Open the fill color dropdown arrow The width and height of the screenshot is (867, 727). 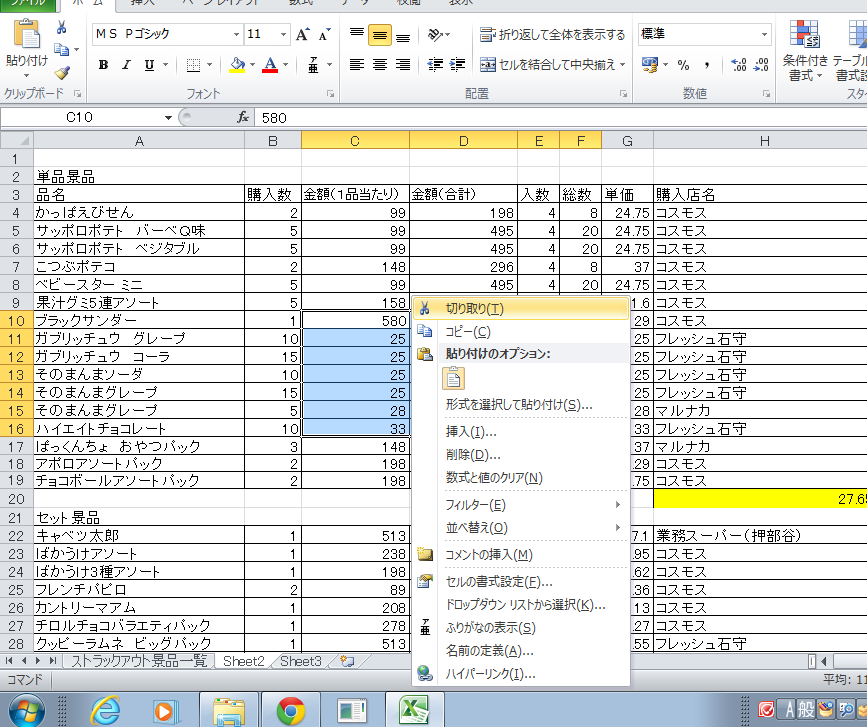coord(253,65)
